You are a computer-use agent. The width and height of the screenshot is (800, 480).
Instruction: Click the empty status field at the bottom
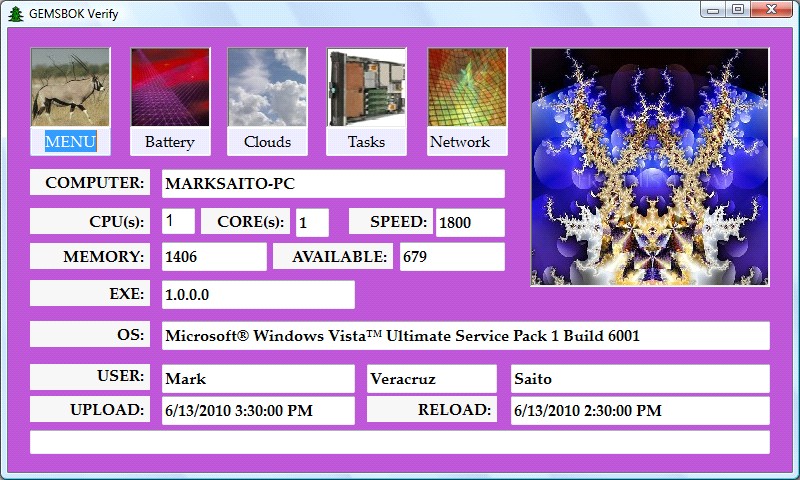[x=400, y=442]
